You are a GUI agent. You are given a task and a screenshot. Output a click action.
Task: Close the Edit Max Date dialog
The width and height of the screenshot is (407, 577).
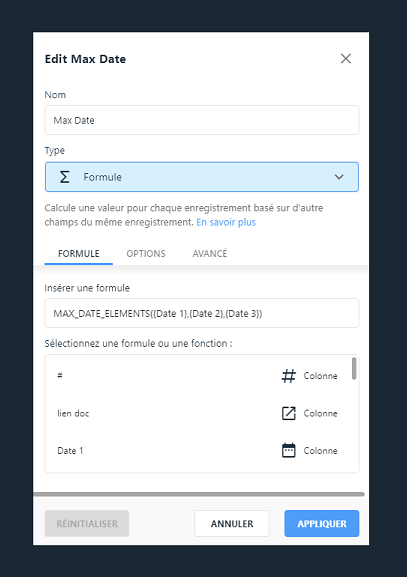(346, 59)
